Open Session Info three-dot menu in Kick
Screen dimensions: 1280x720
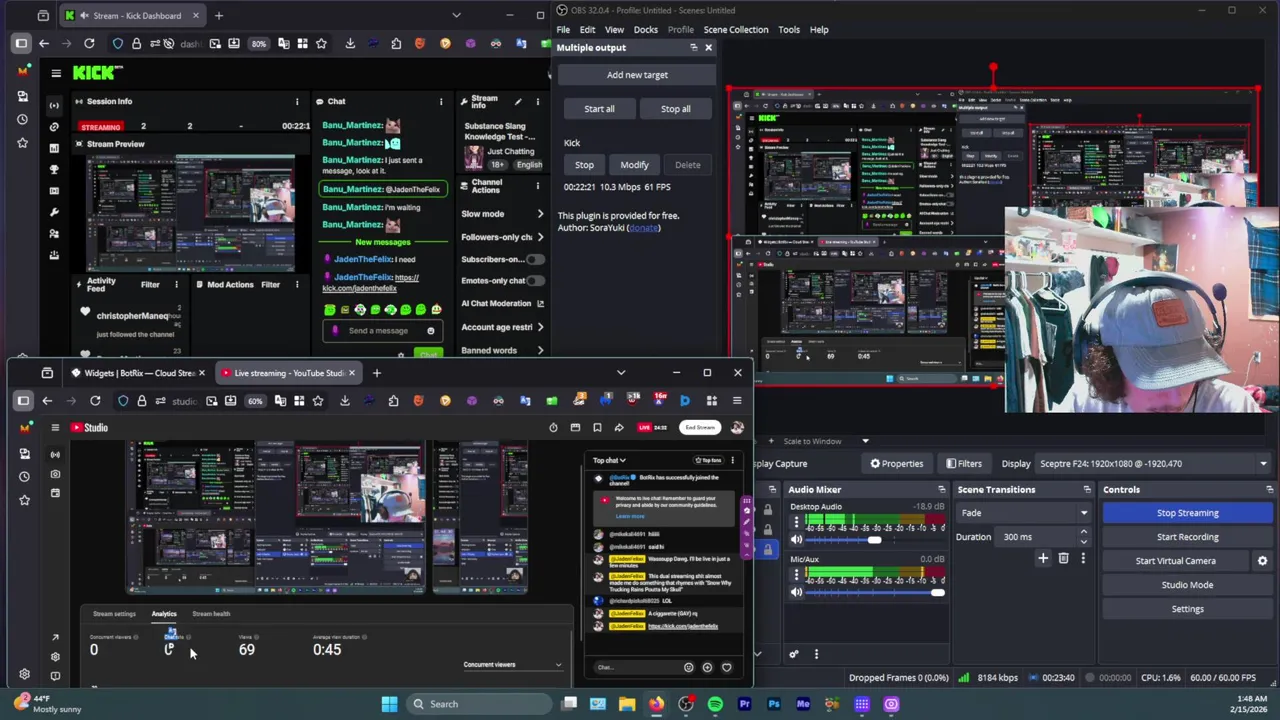tap(296, 101)
